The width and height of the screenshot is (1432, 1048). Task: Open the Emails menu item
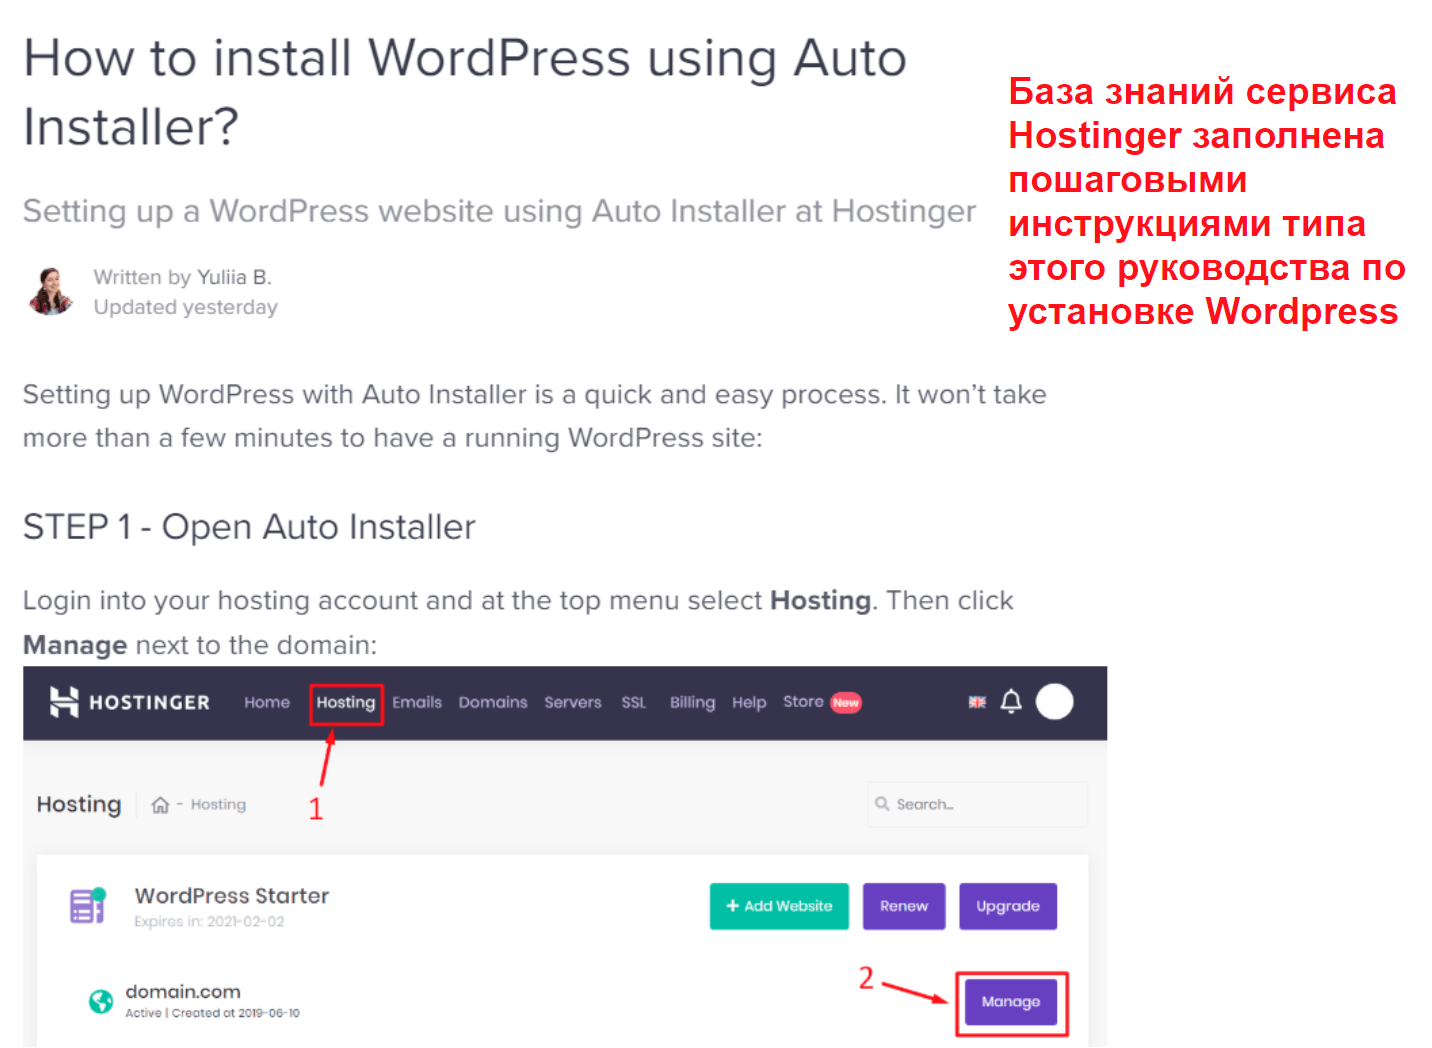417,702
